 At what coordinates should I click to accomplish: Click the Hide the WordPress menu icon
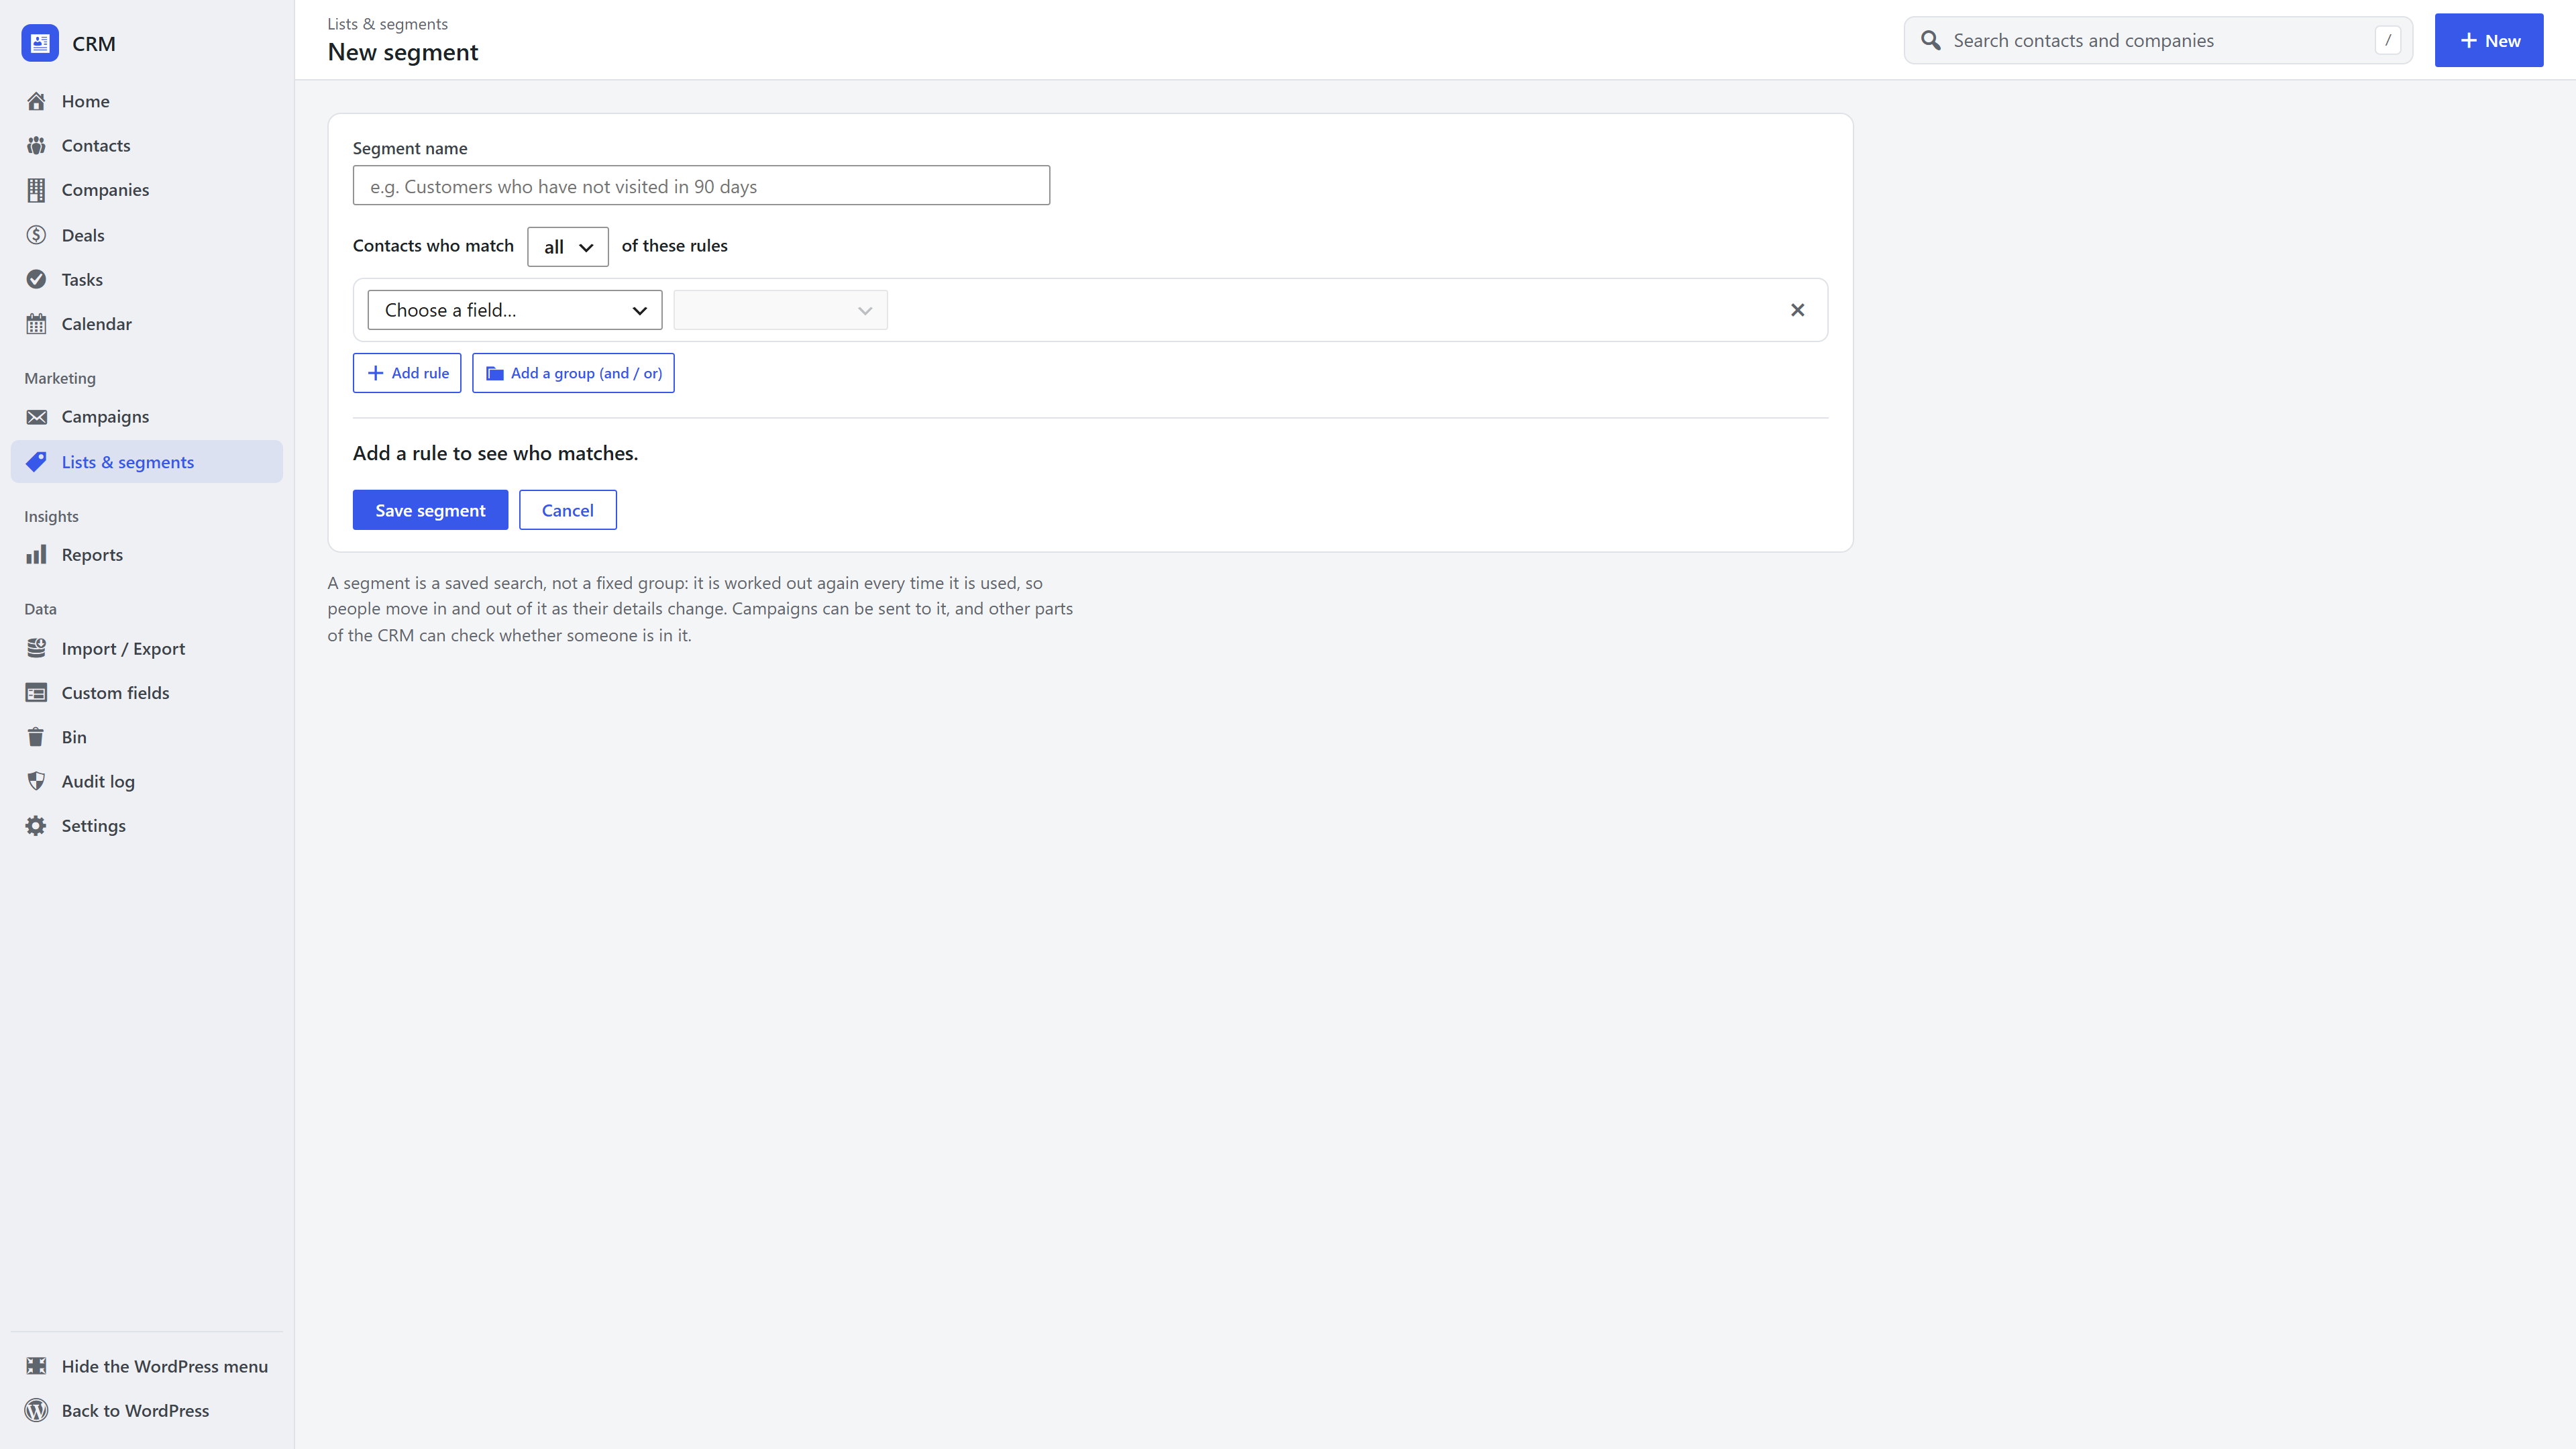coord(36,1366)
